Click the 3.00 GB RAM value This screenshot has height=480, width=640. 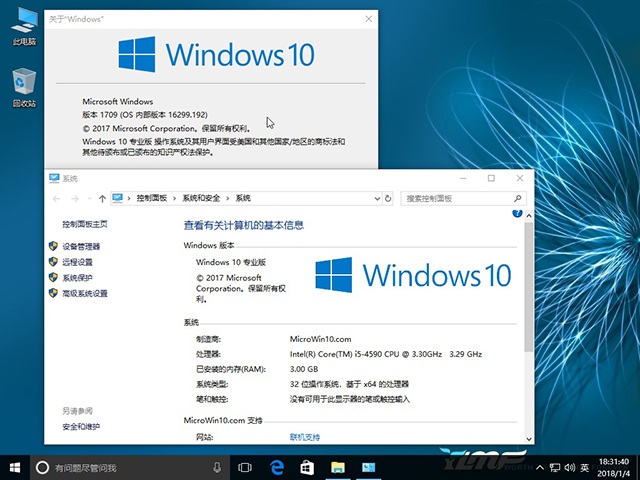point(304,369)
